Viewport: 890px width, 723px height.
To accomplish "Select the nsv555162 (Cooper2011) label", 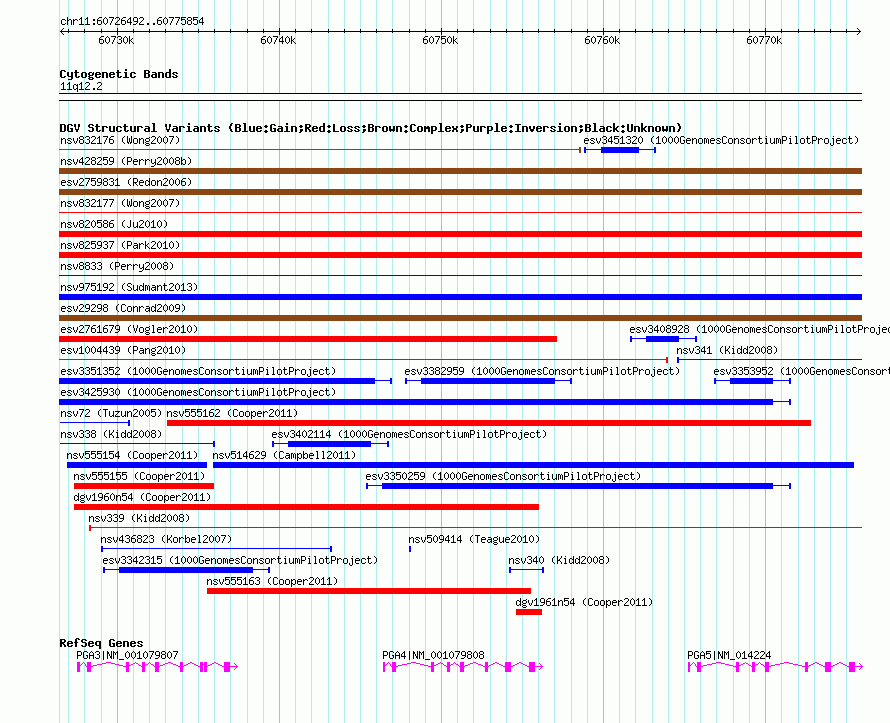I will click(232, 413).
